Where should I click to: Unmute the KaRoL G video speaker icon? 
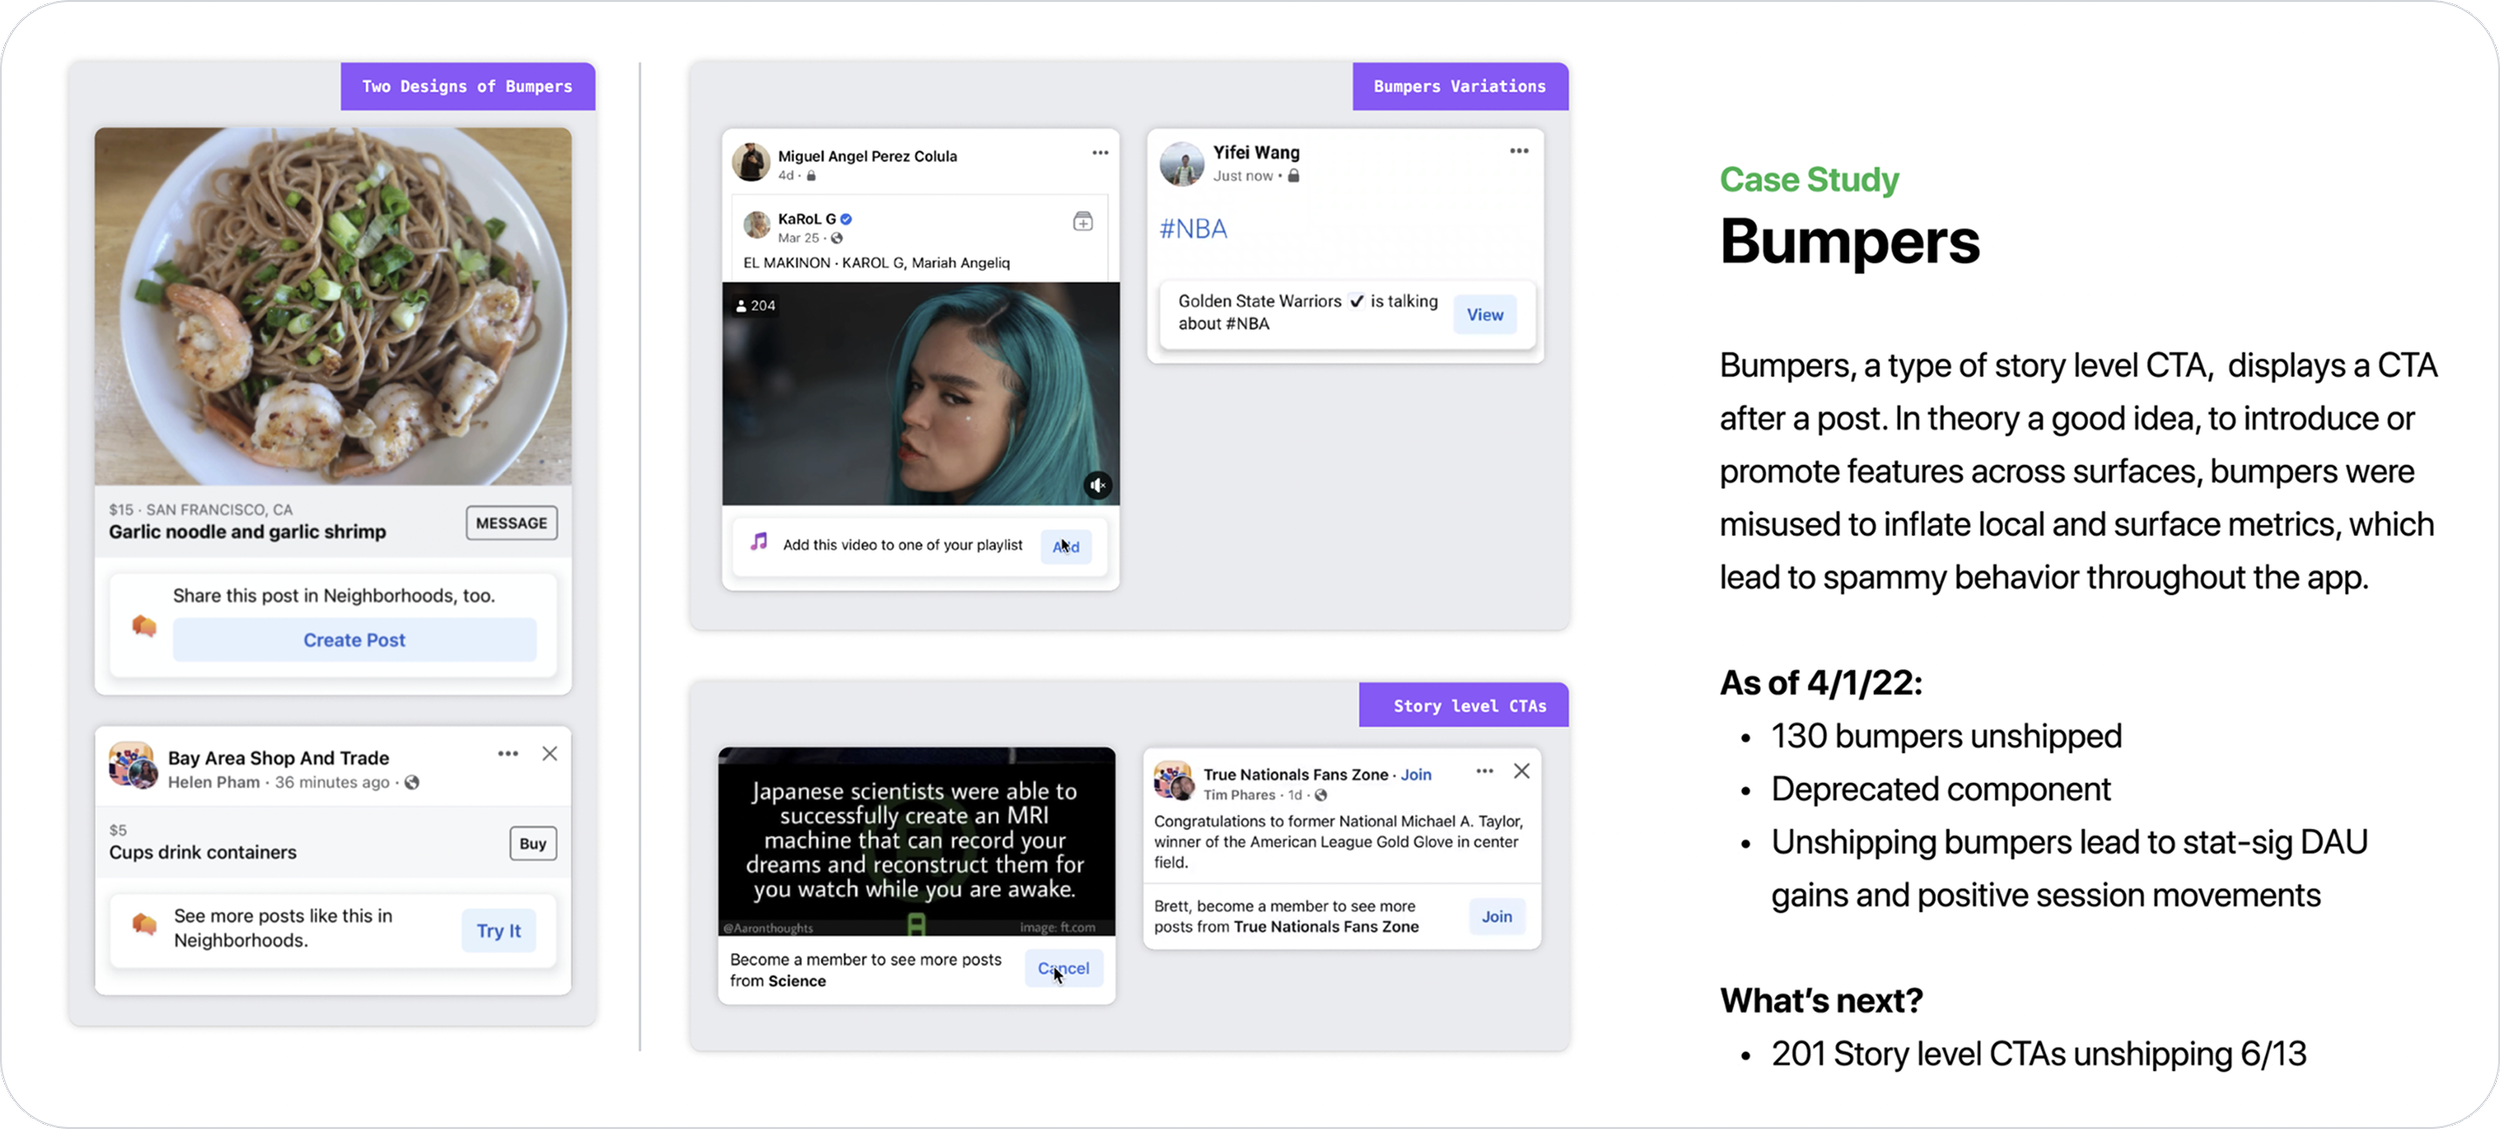(x=1098, y=485)
